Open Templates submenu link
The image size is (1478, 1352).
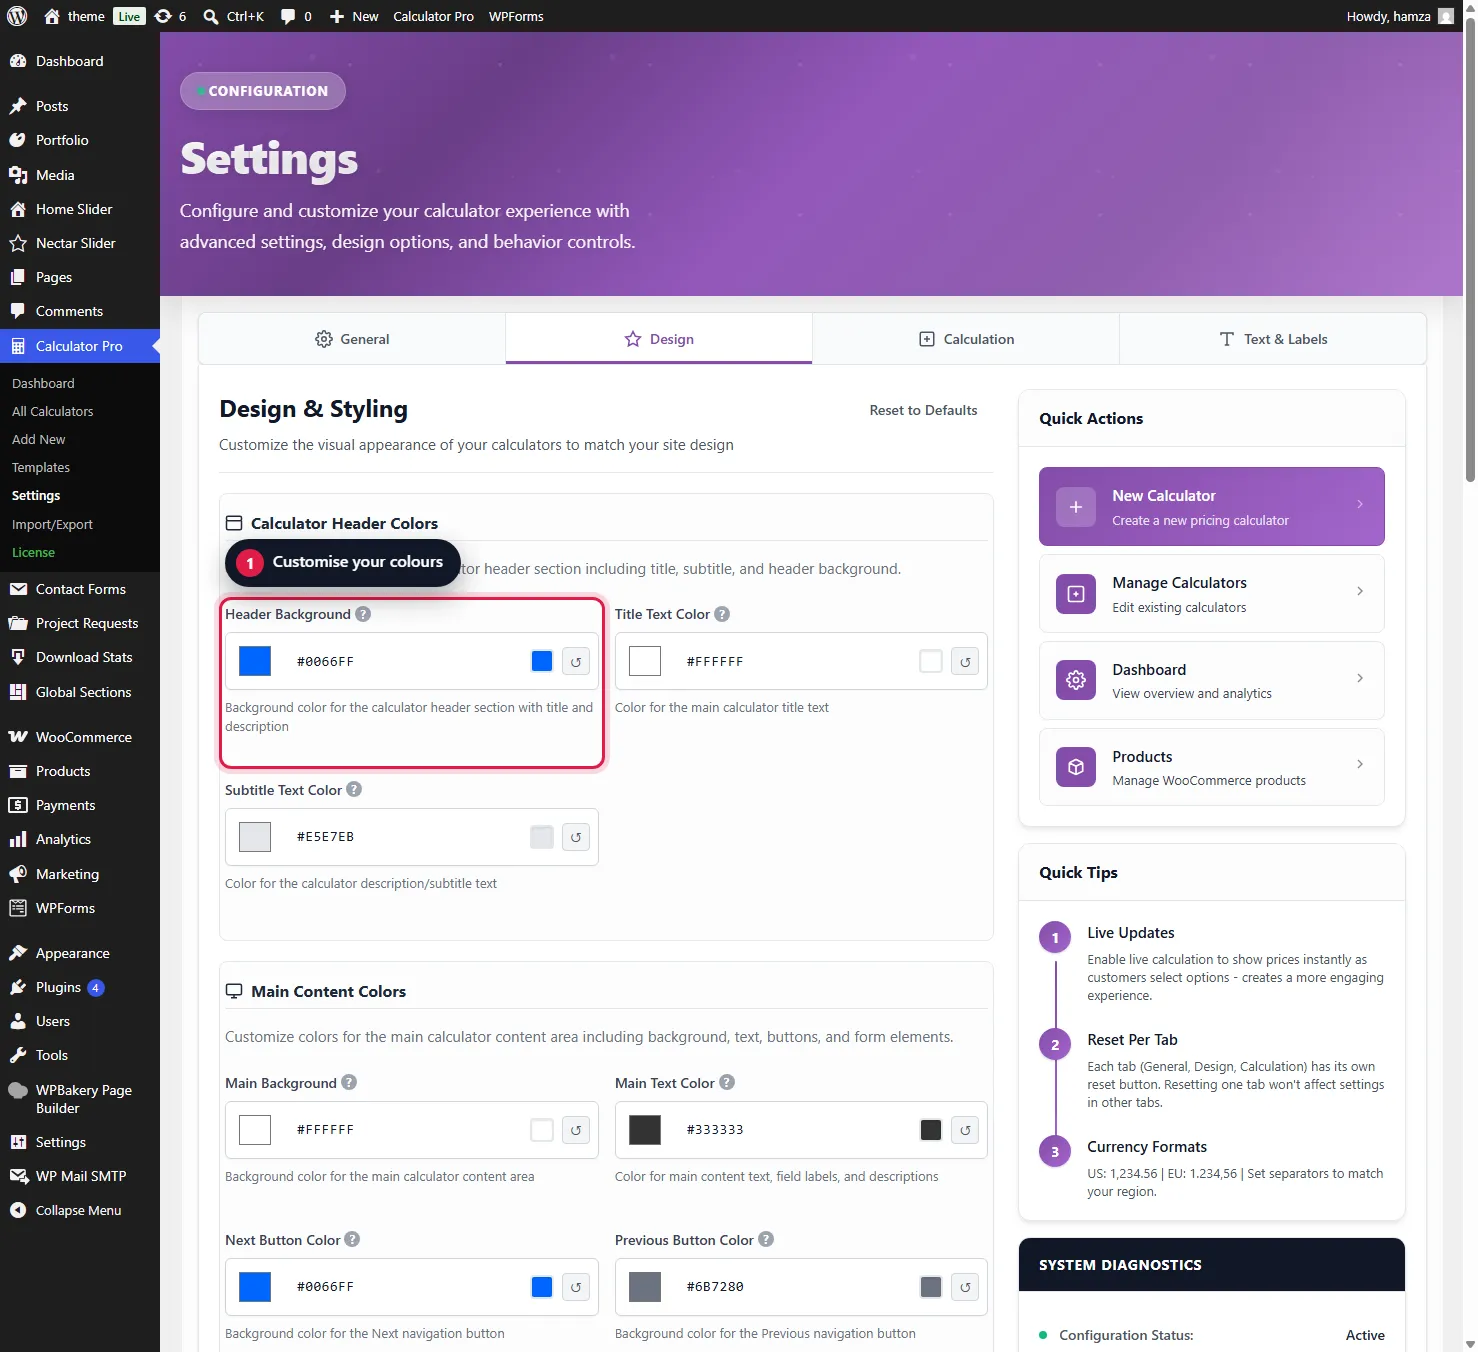click(x=40, y=467)
